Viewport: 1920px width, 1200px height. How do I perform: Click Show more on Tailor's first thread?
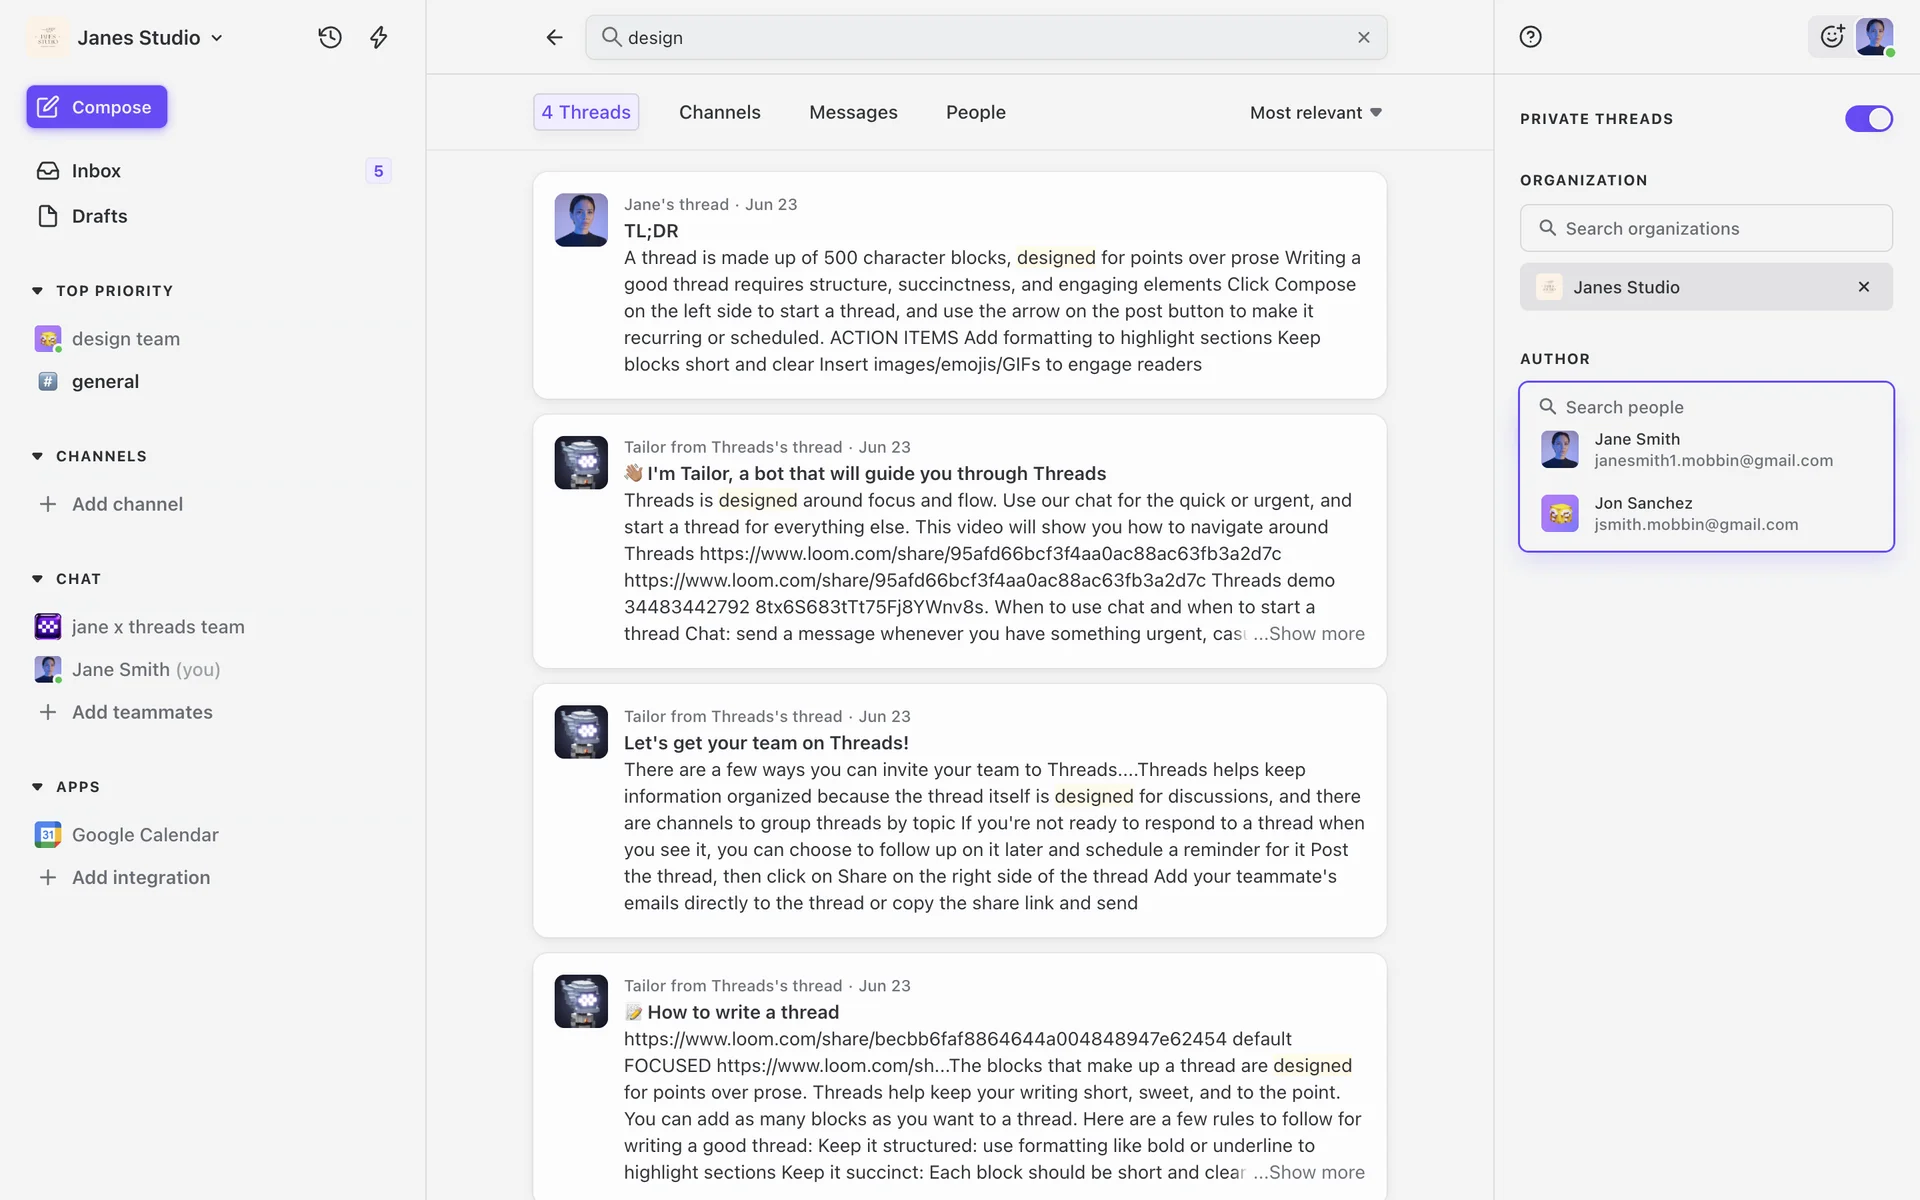(1315, 634)
